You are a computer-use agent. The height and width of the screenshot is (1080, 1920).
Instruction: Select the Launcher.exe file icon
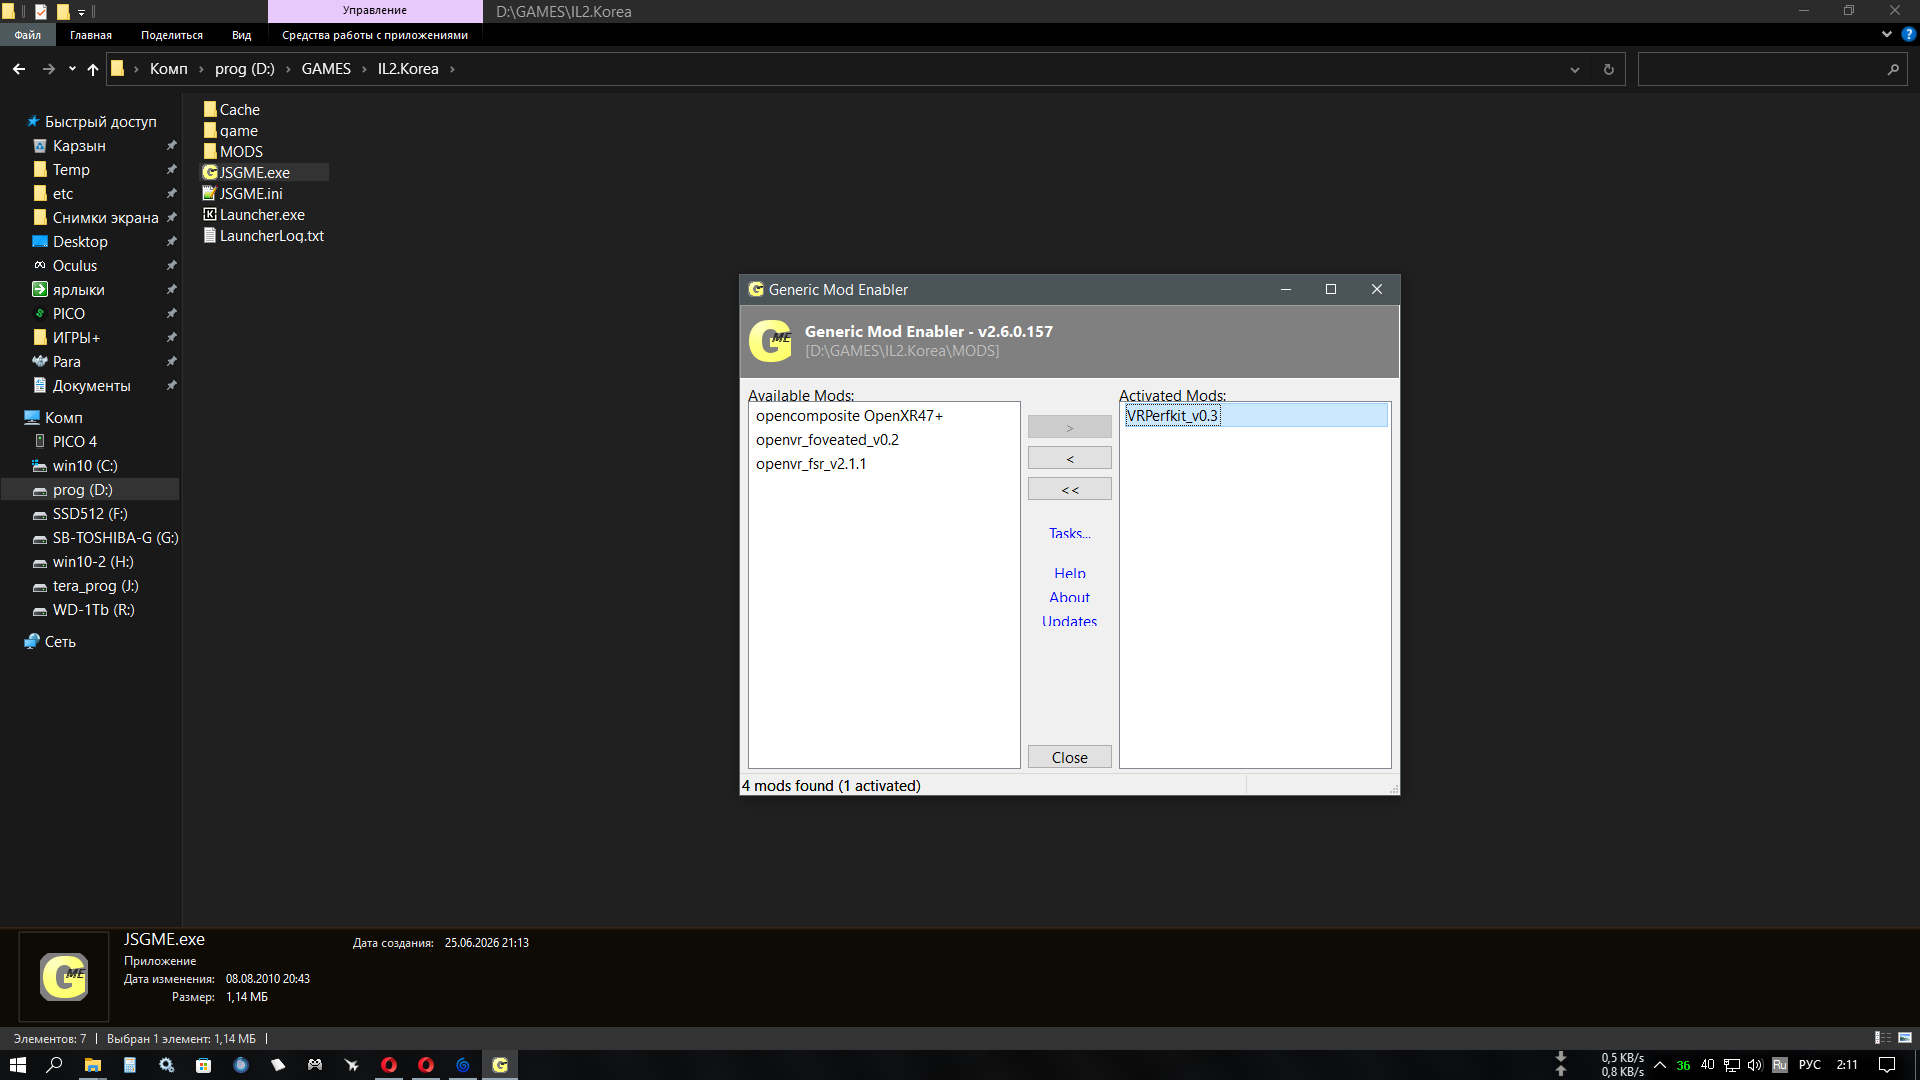(210, 214)
